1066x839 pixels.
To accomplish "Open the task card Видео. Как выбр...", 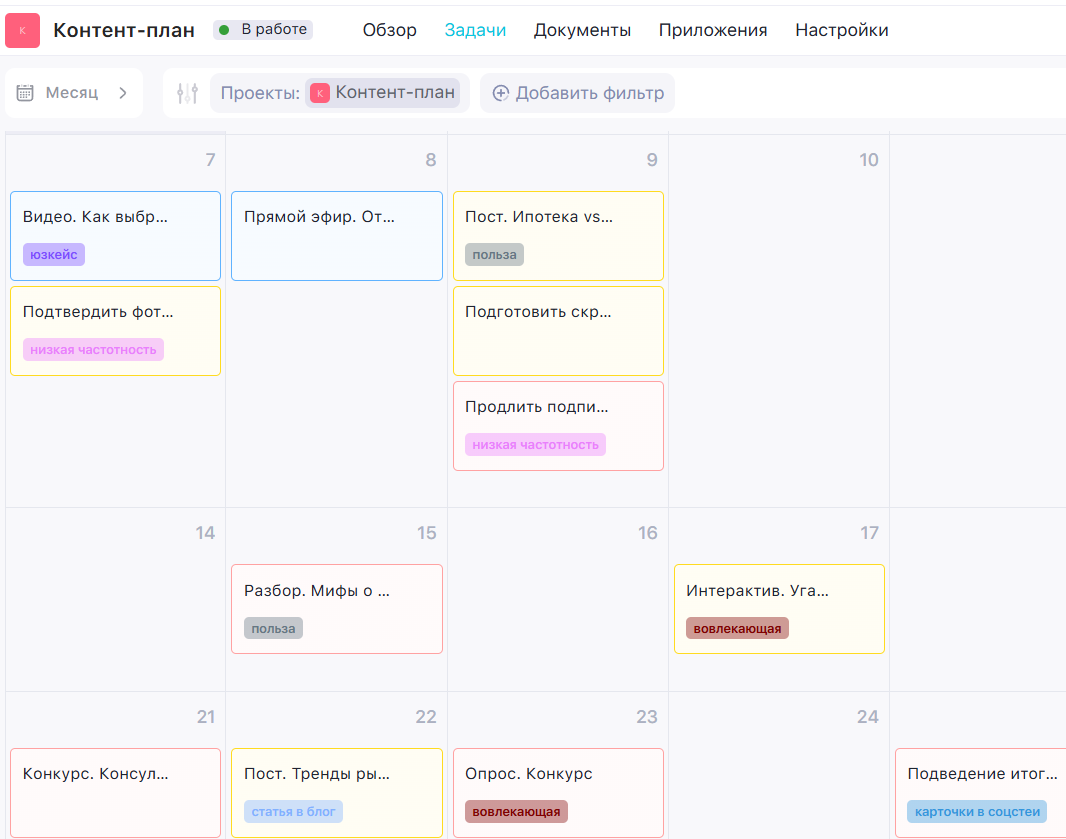I will click(116, 236).
